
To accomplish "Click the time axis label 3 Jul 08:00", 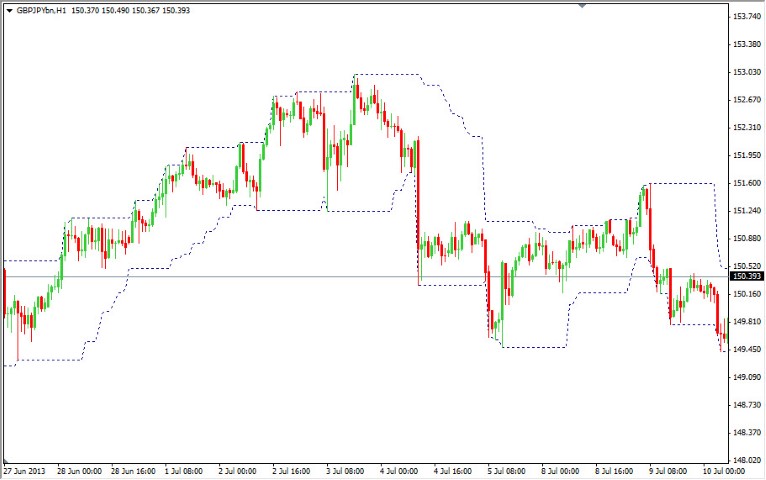I will point(345,471).
